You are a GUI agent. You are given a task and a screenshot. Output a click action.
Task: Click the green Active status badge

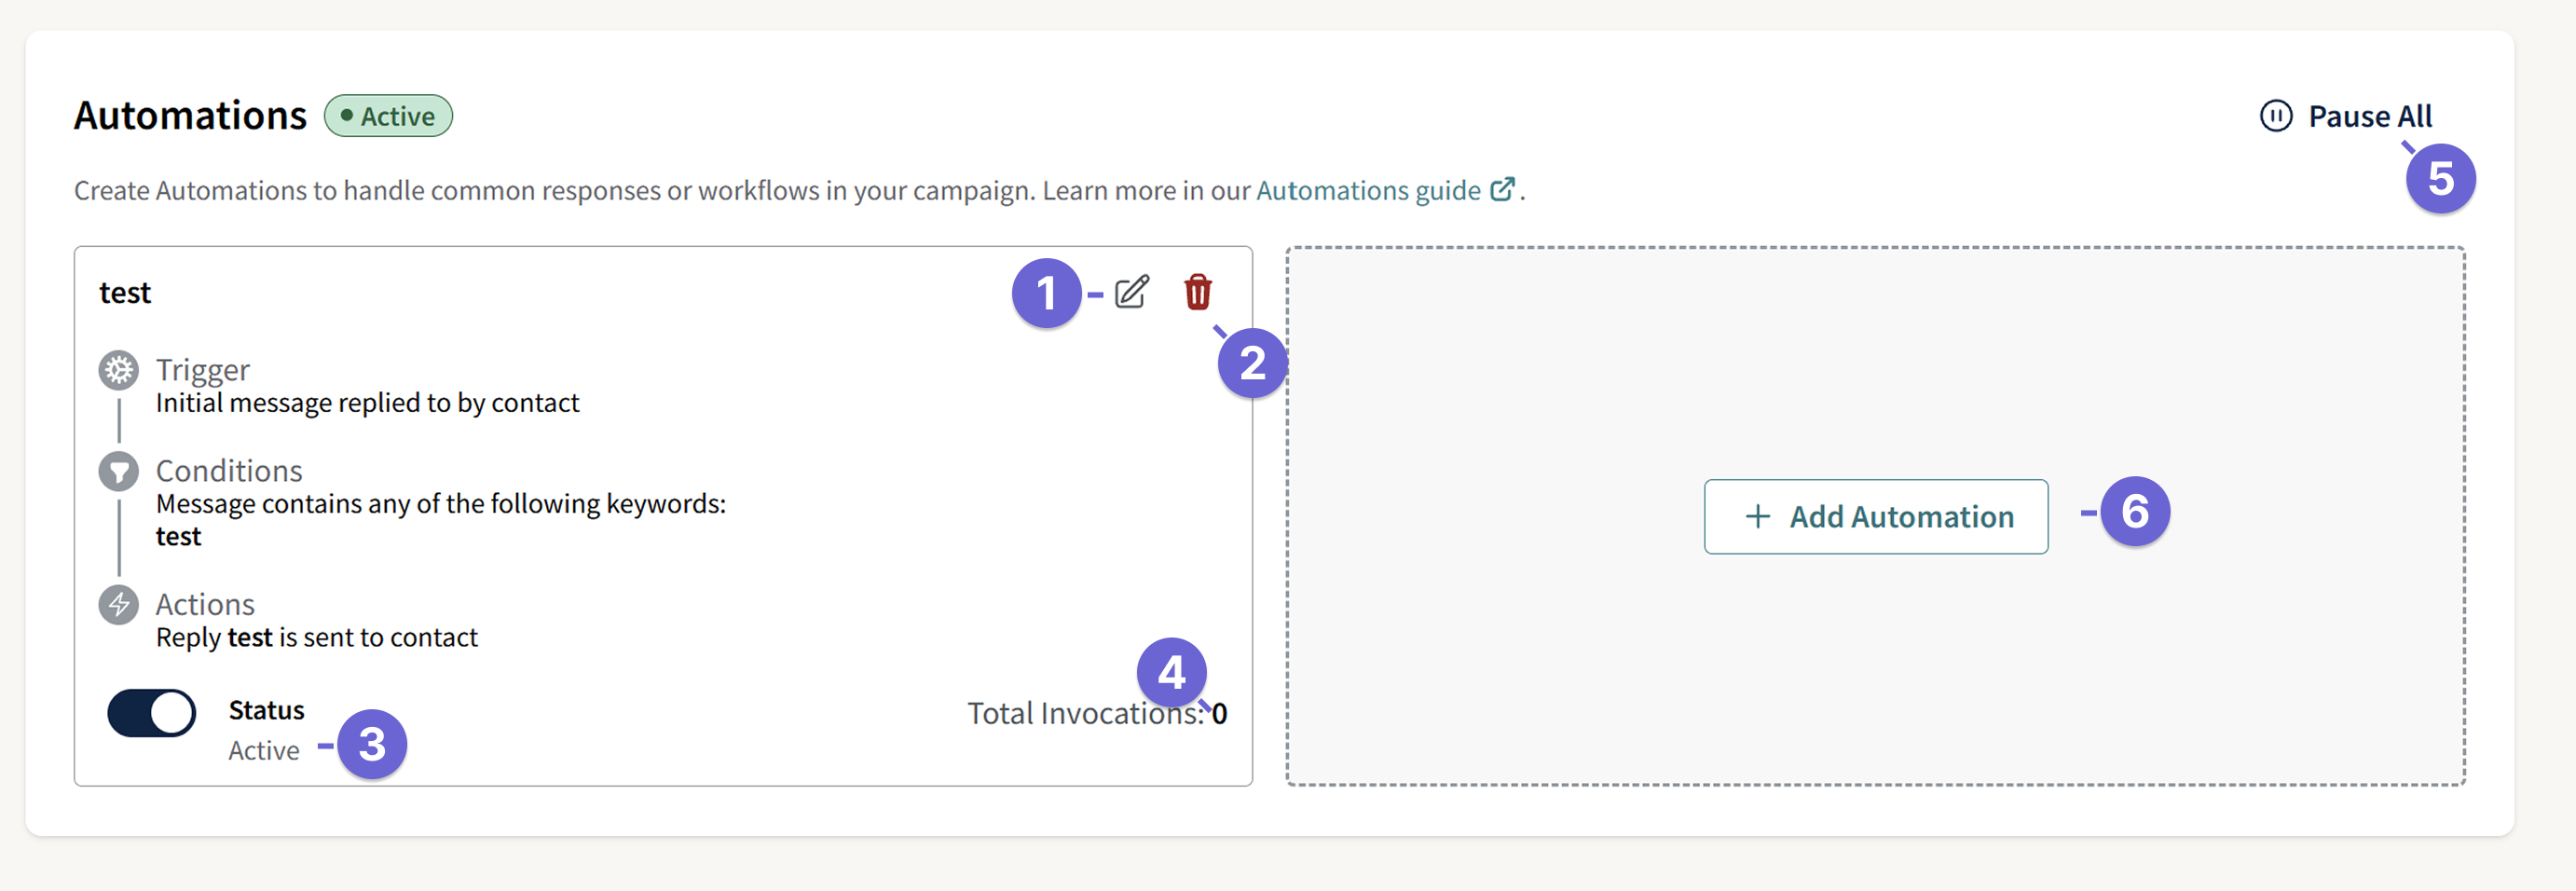click(x=388, y=116)
